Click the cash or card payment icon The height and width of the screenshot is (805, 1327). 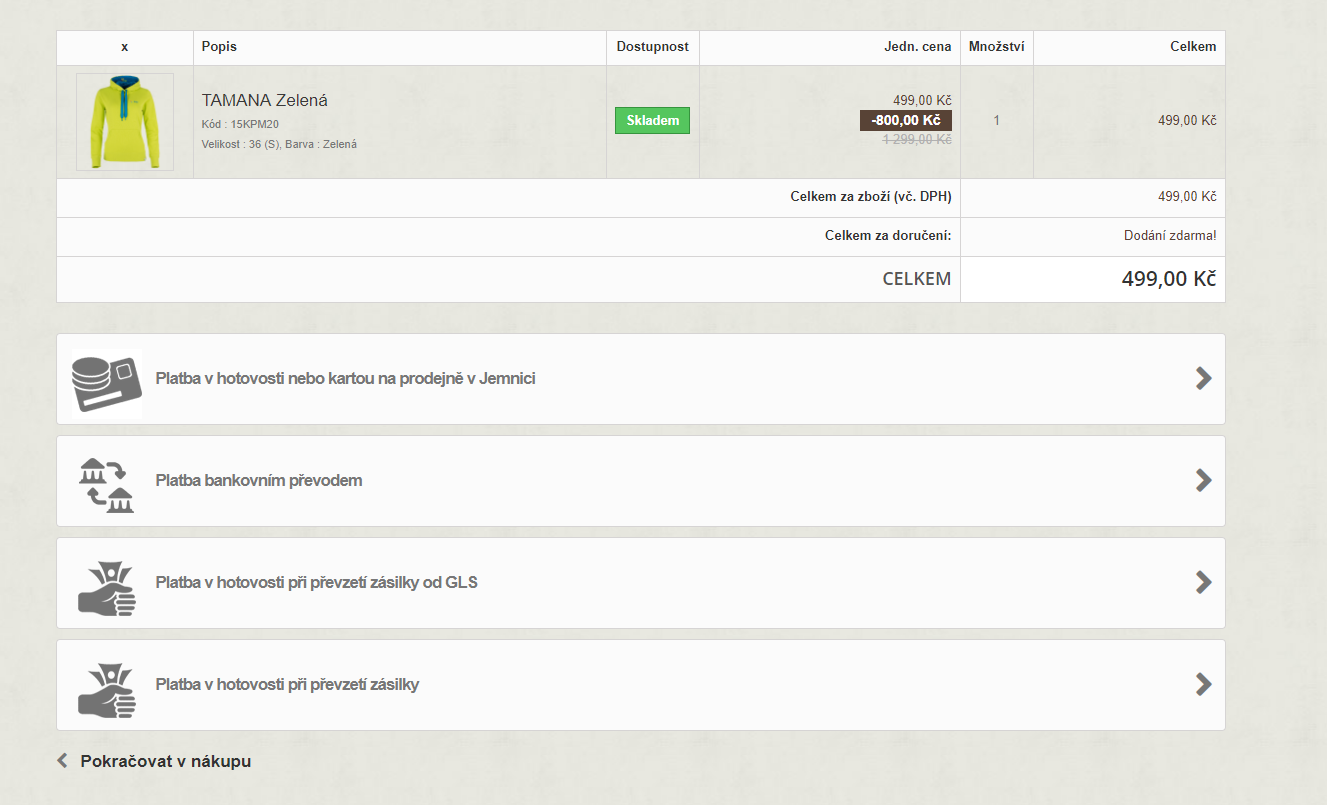tap(106, 383)
